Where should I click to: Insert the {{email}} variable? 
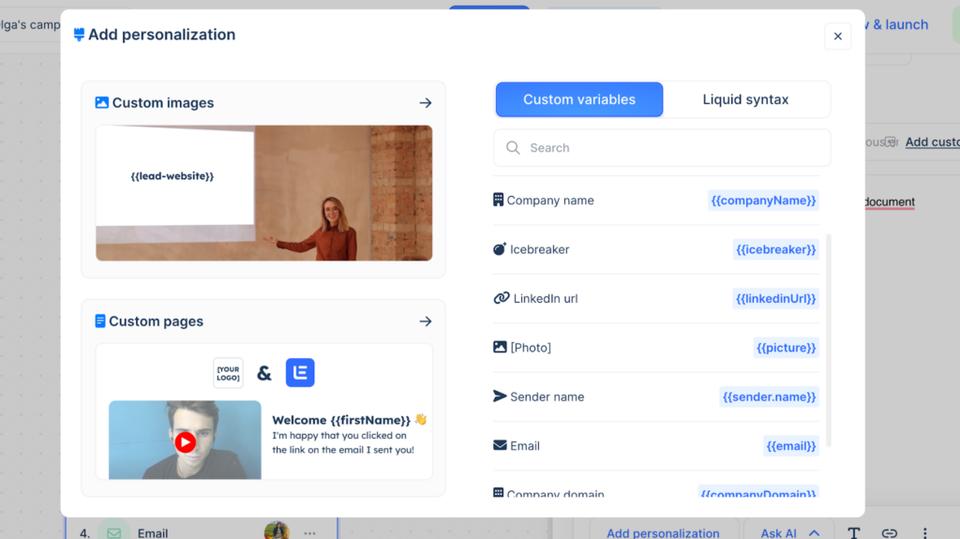[x=791, y=446]
